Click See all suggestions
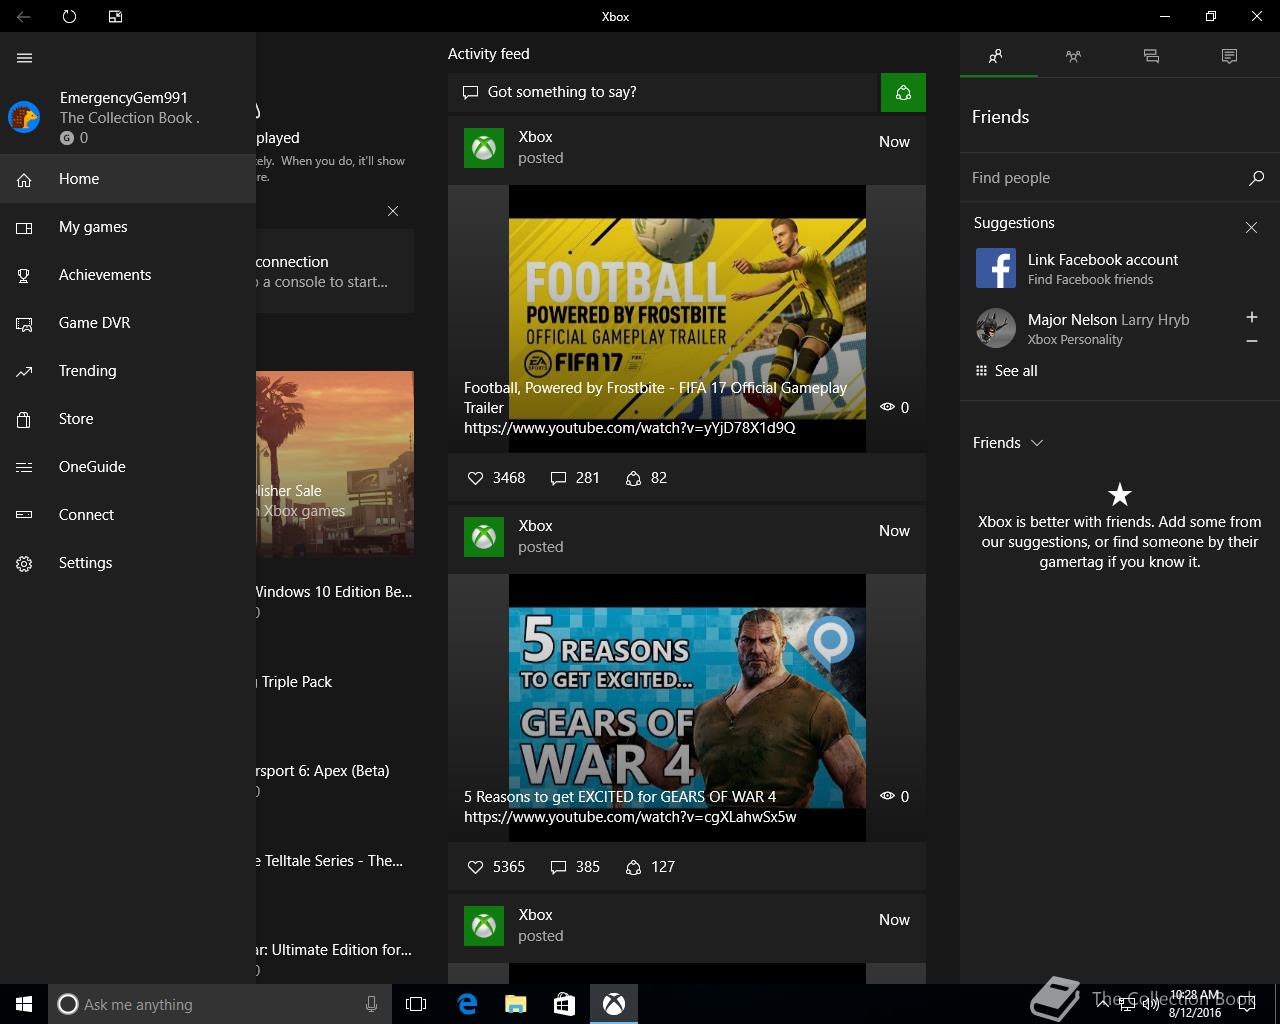 click(1006, 371)
